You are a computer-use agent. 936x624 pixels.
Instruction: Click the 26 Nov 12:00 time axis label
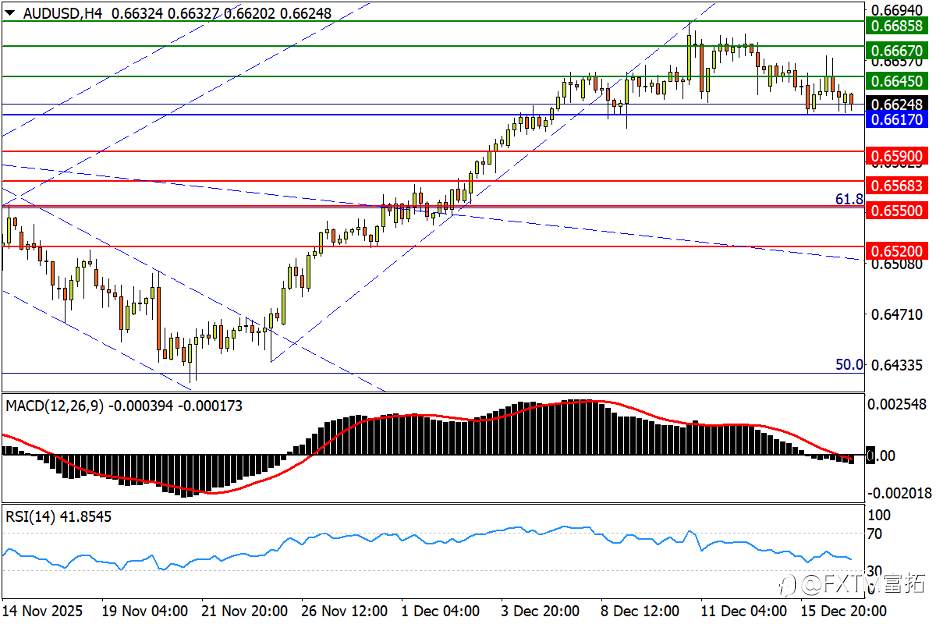[x=344, y=611]
